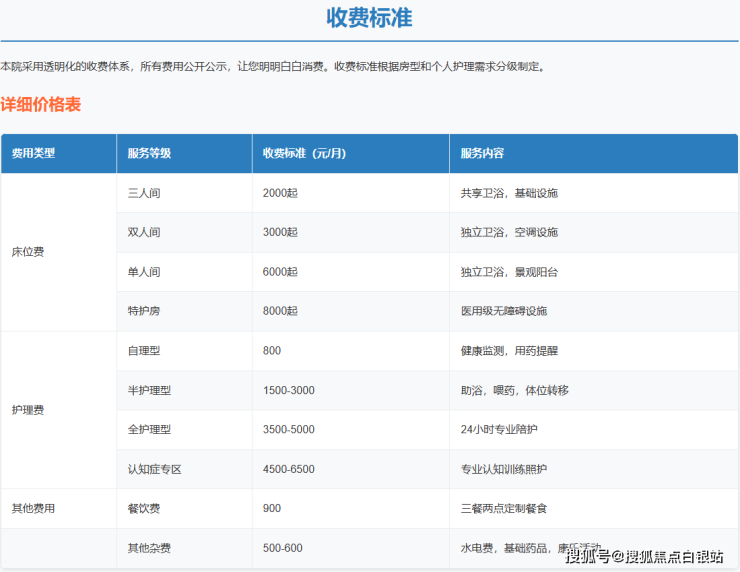
Task: Click the 收费标准 page heading
Action: point(369,18)
